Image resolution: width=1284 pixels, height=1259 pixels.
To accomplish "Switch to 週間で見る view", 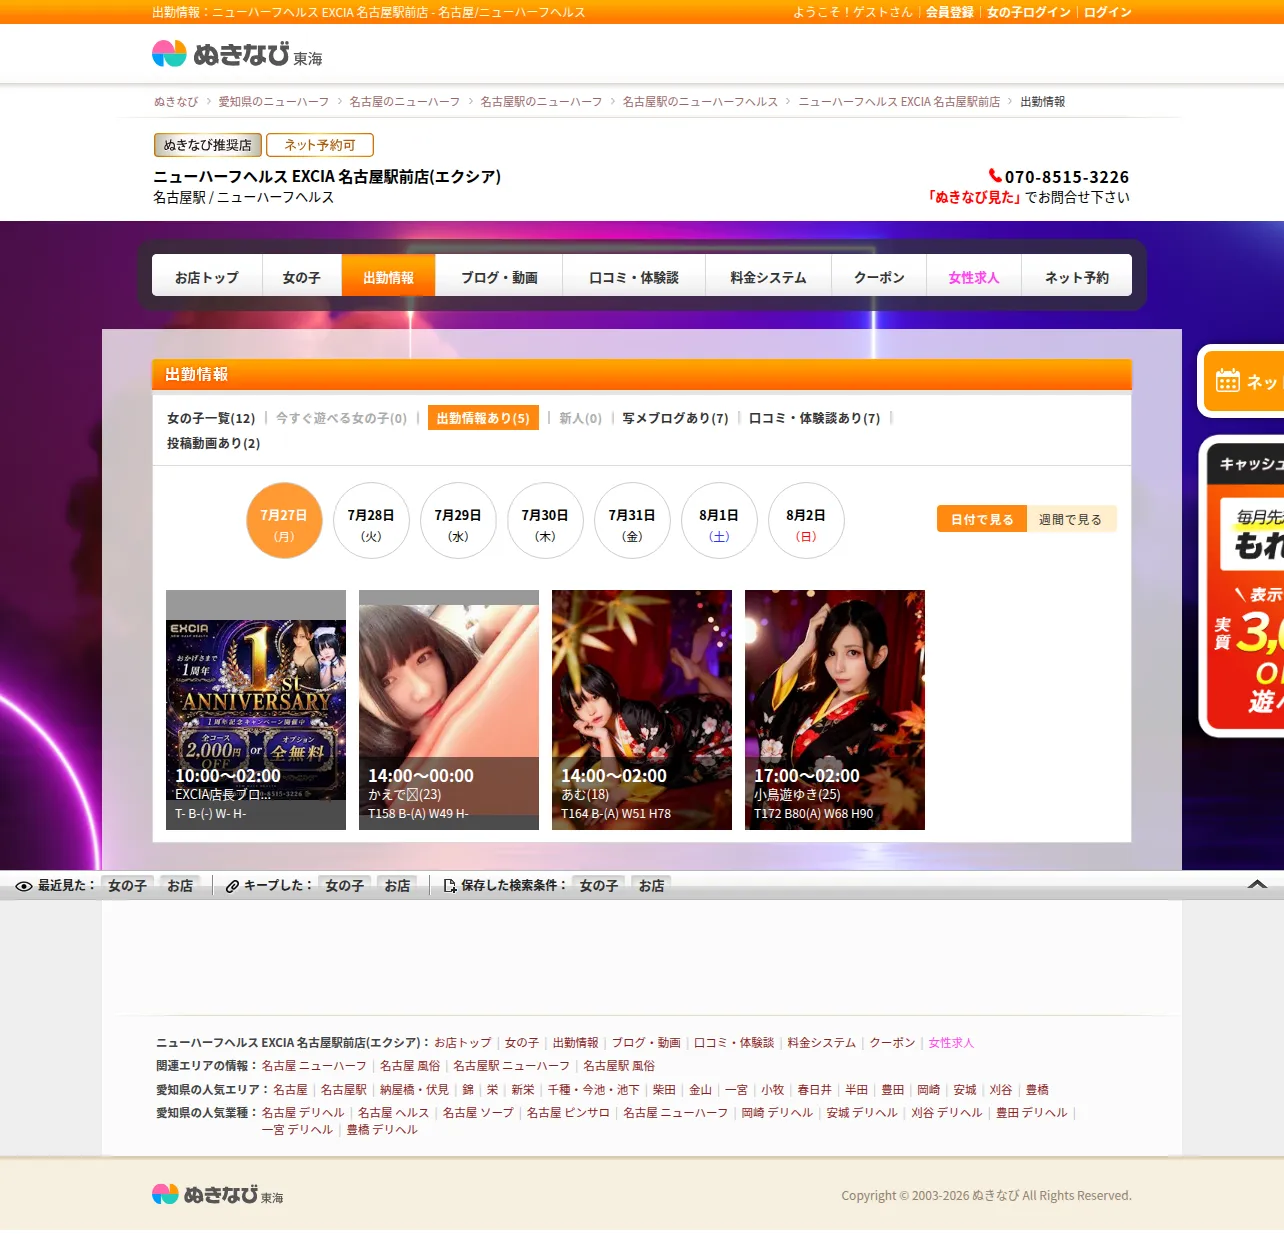I will 1071,519.
